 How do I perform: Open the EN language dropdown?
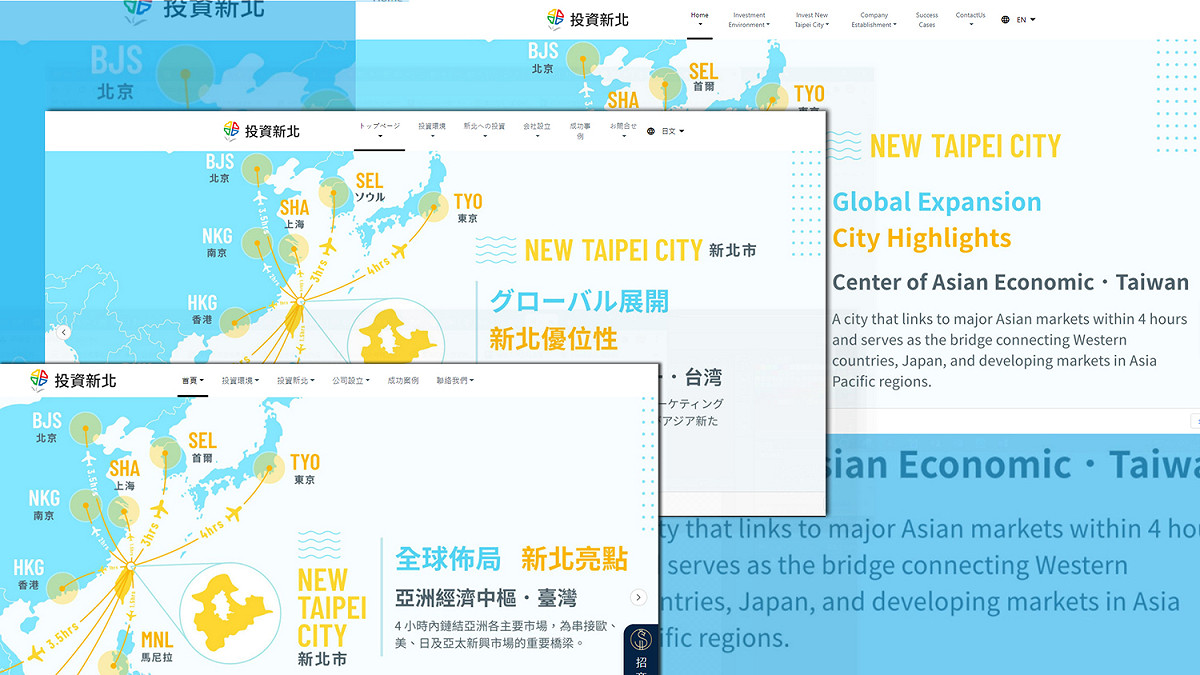(1026, 20)
